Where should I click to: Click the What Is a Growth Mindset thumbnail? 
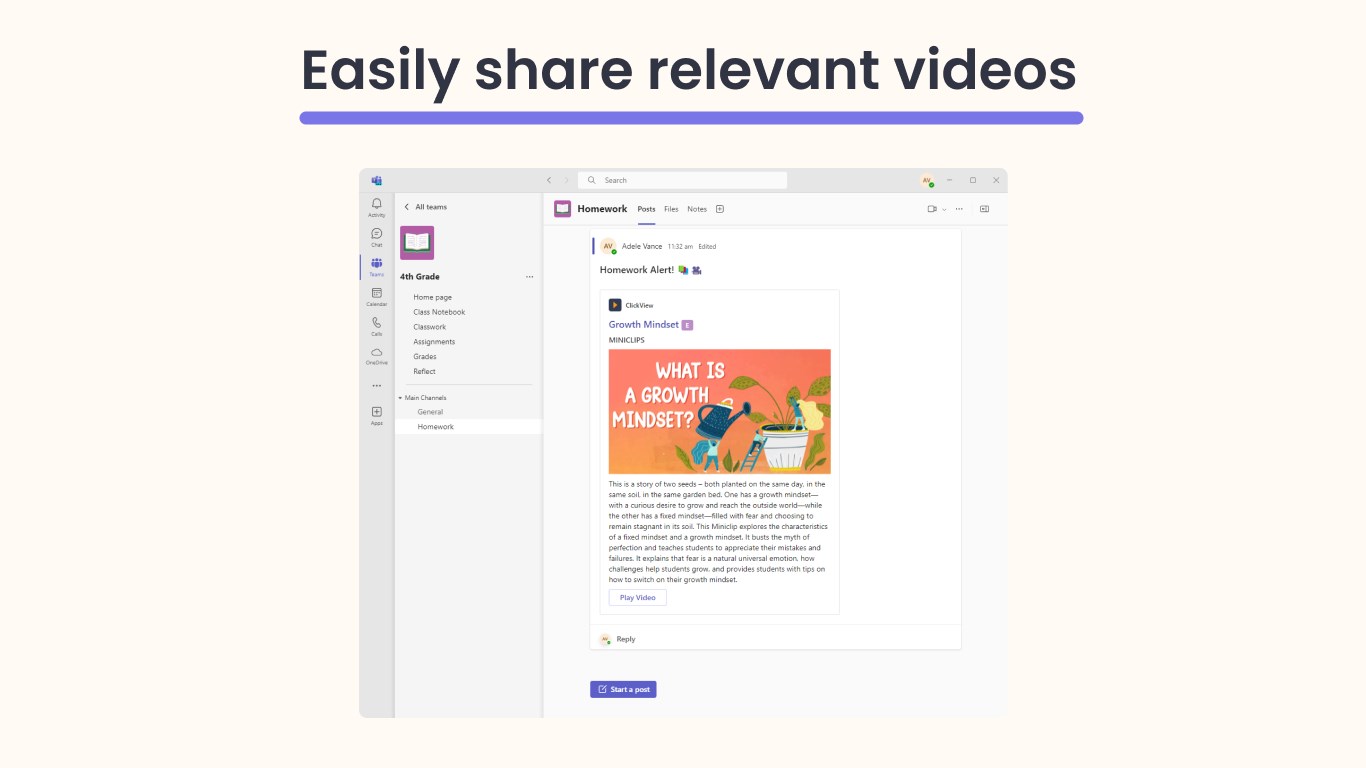point(720,411)
